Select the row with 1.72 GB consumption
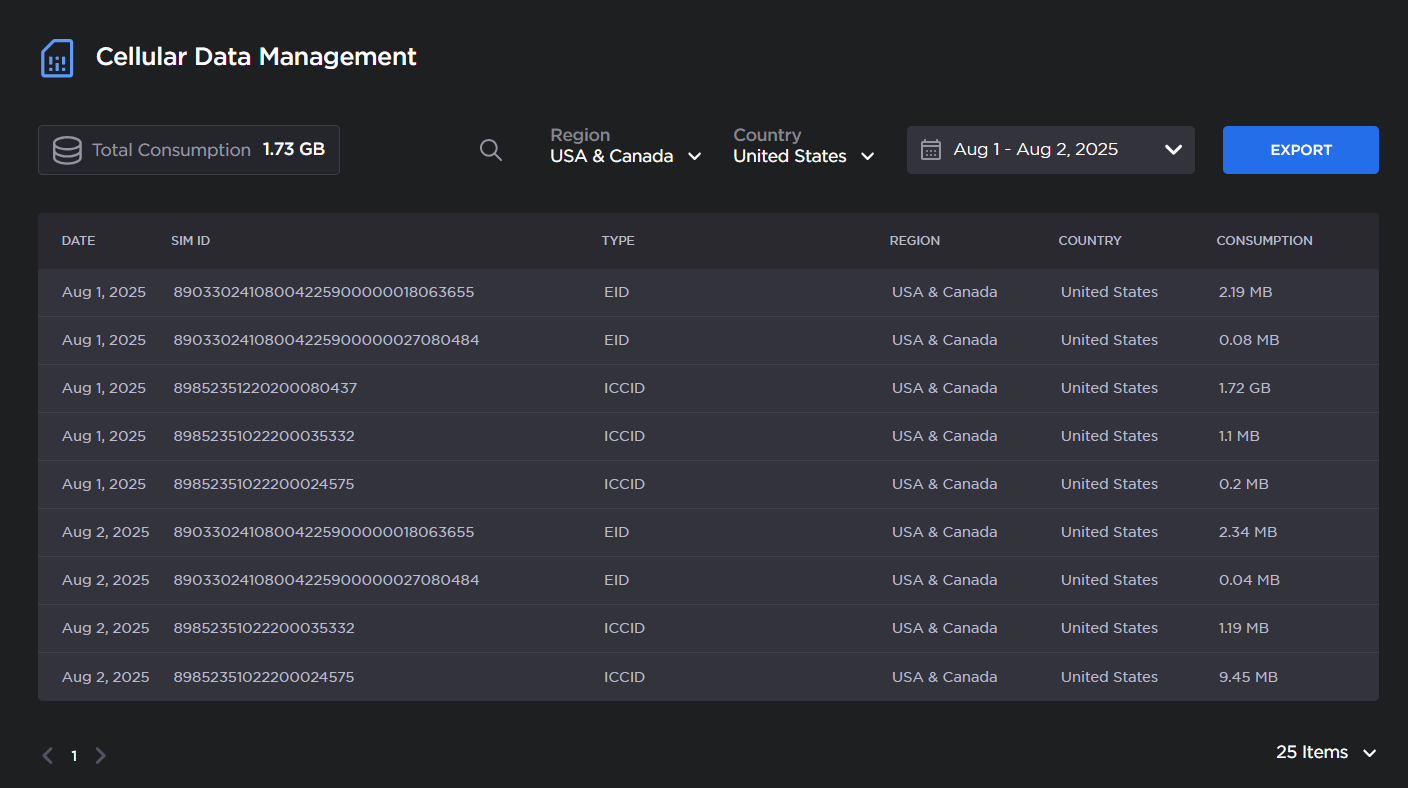Image resolution: width=1408 pixels, height=788 pixels. [708, 388]
